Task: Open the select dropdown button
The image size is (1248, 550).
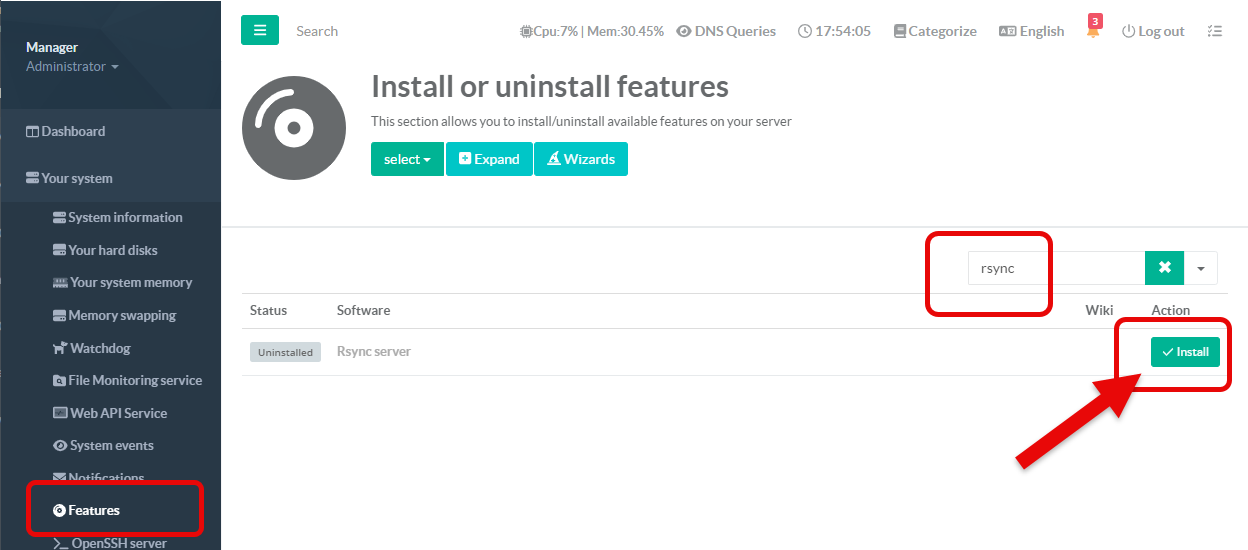Action: [x=407, y=159]
